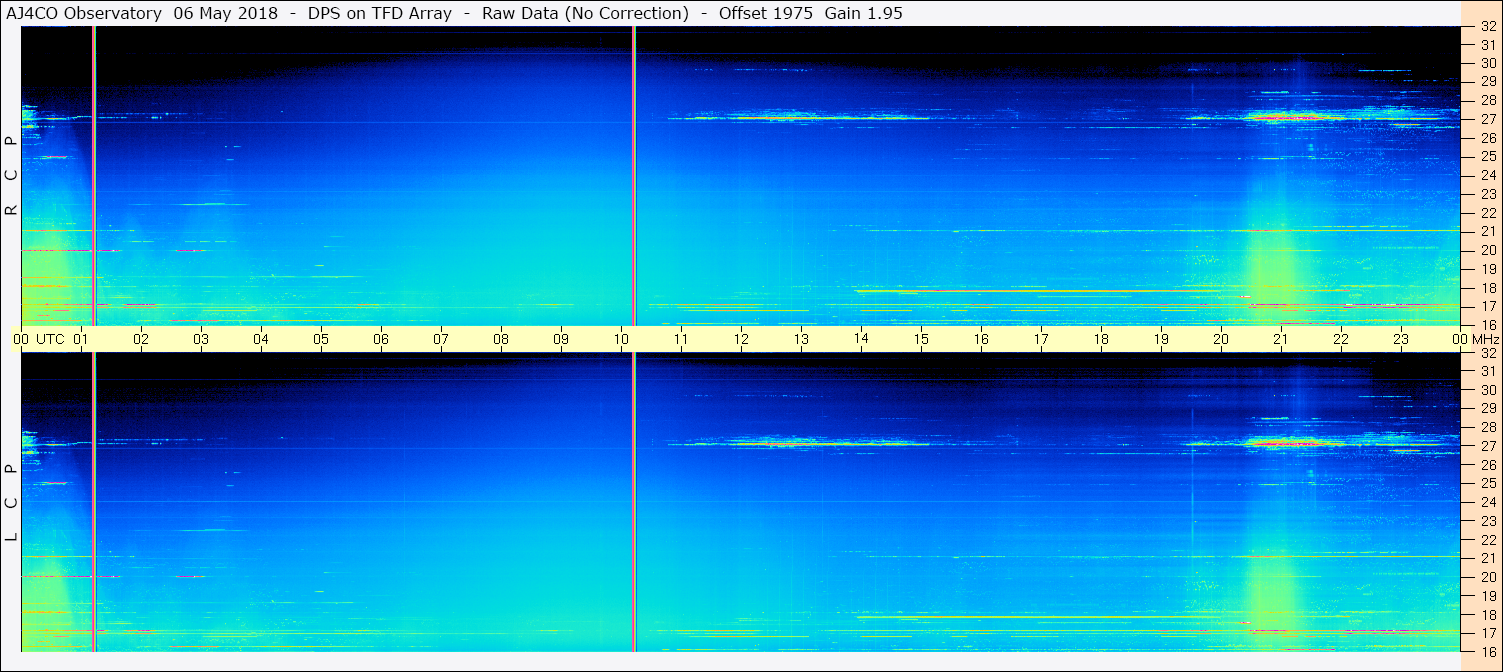Click the "MHz" label on time axis
Viewport: 1503px width, 672px height.
pos(1485,339)
